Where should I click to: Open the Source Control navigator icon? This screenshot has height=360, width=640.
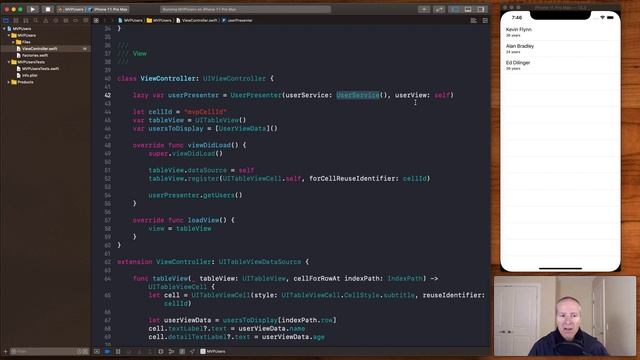(16, 20)
